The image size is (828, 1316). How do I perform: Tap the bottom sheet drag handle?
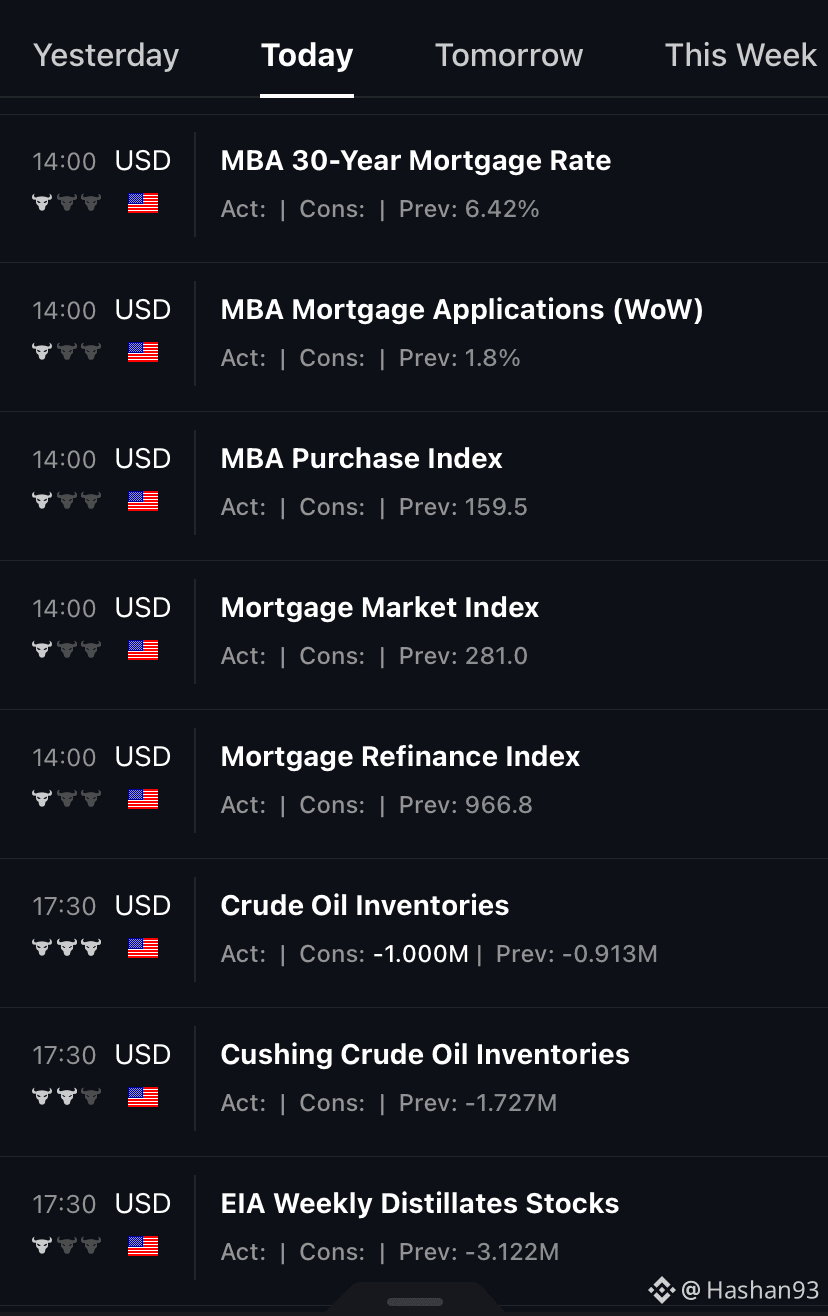coord(414,1302)
